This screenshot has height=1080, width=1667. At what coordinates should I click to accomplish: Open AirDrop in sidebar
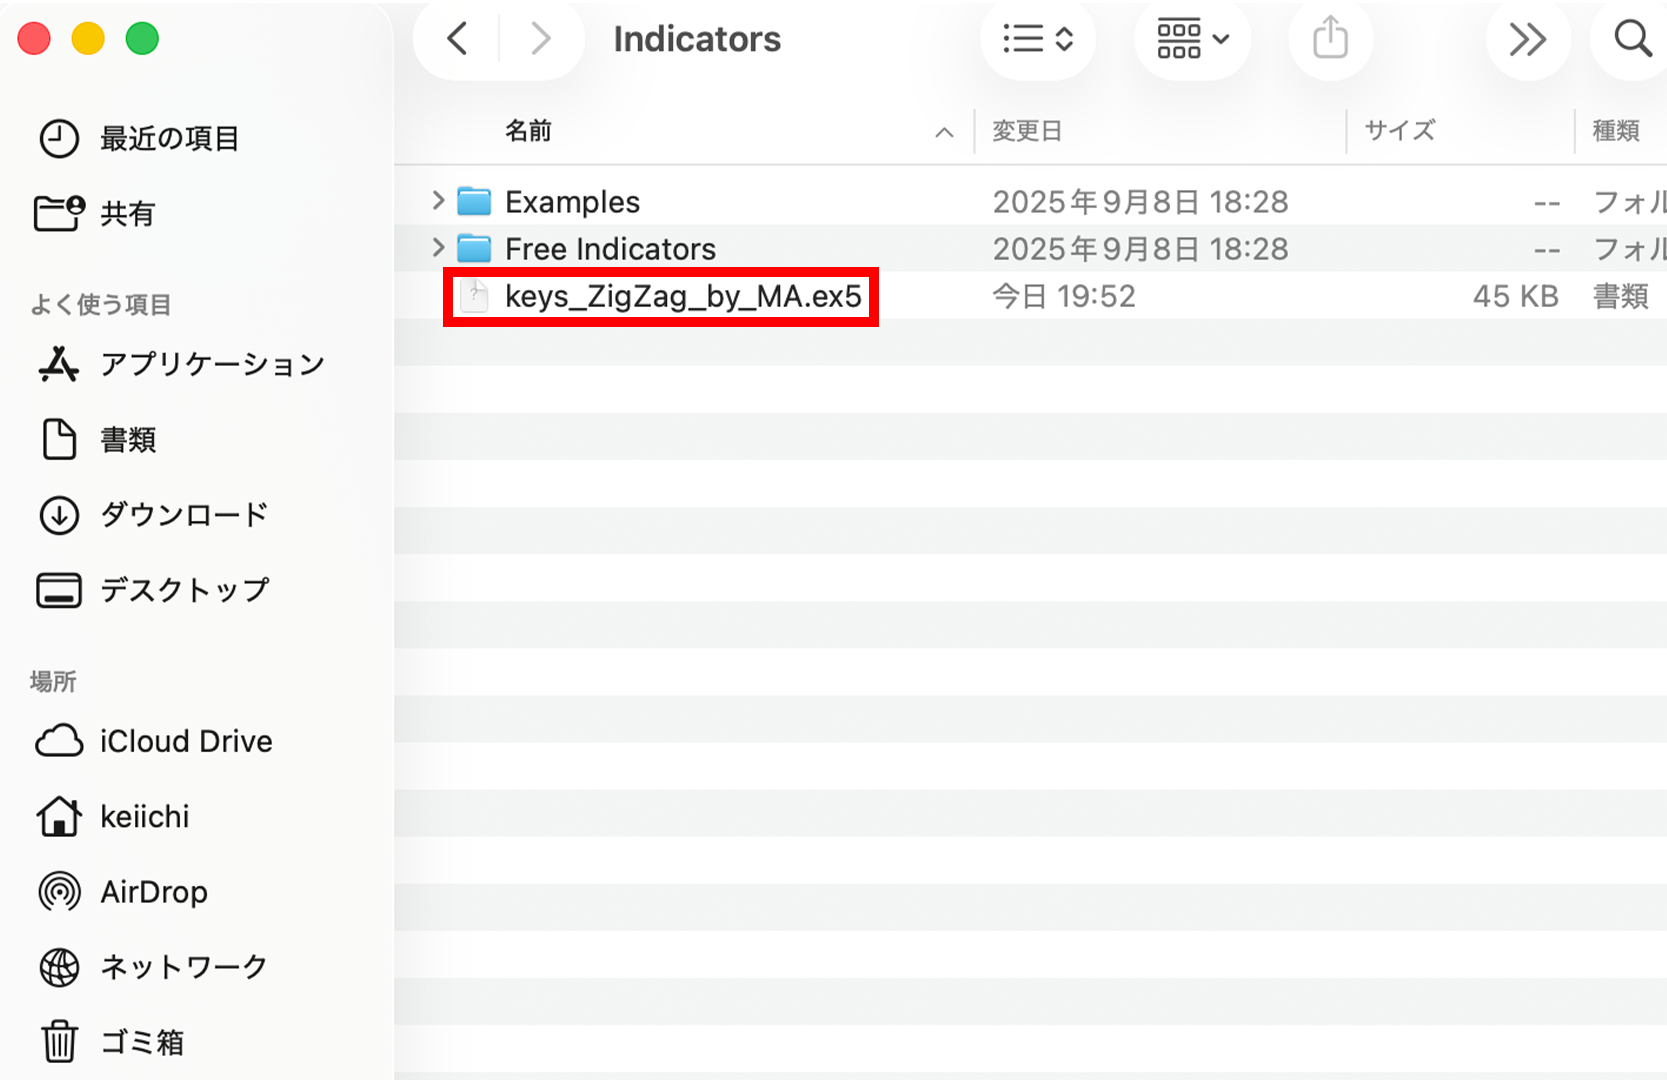point(154,892)
